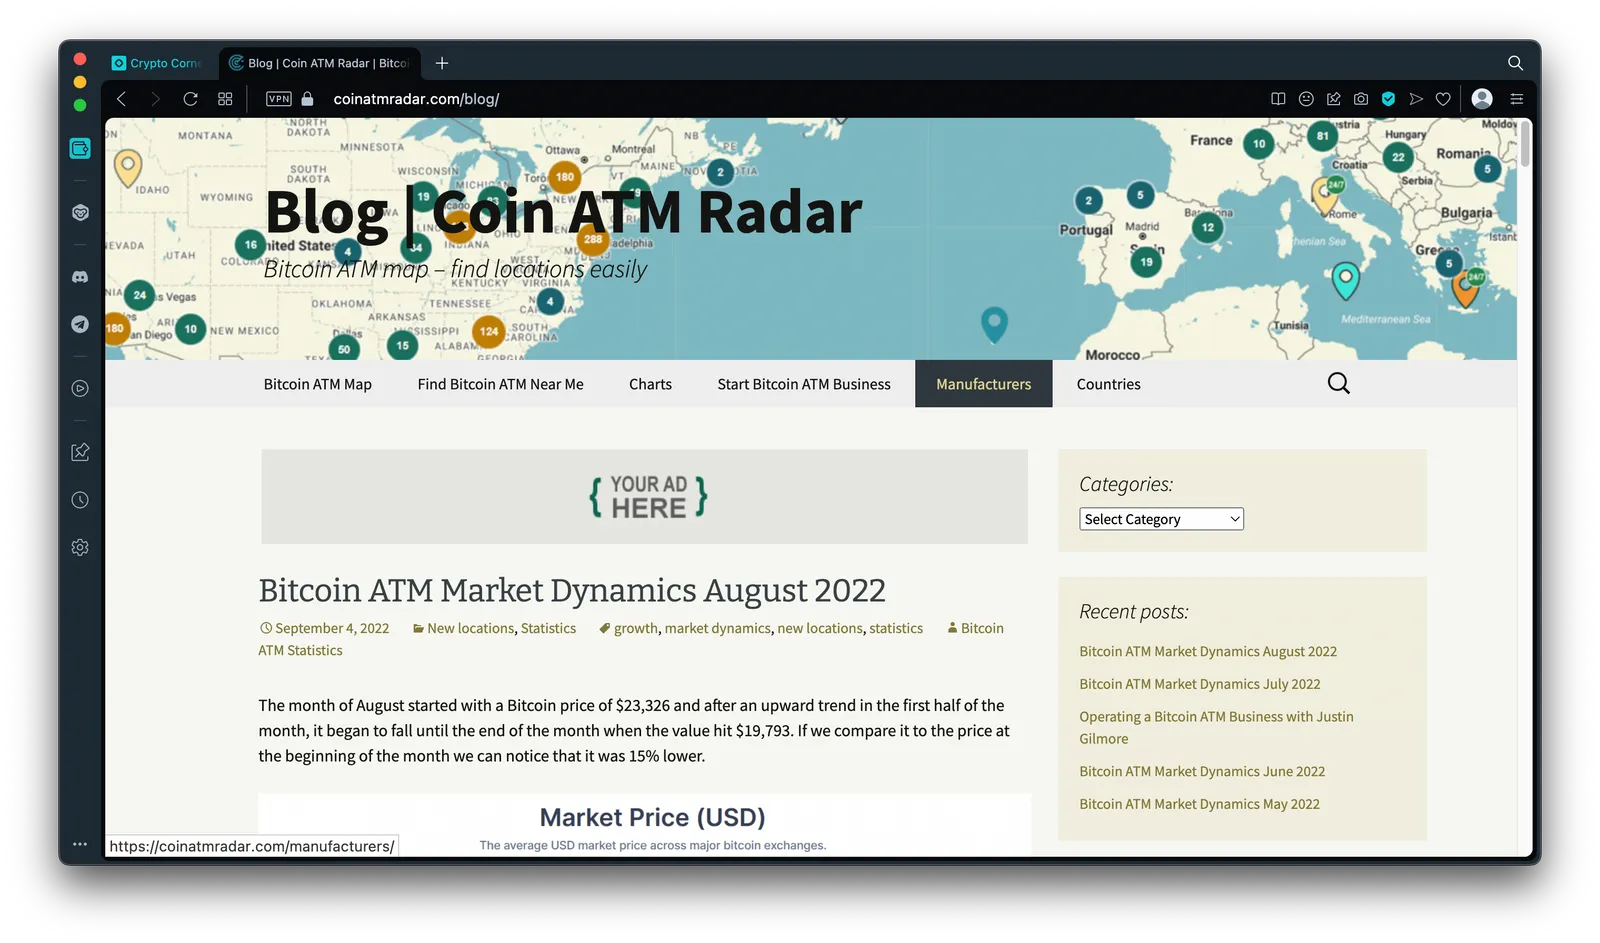Image resolution: width=1600 pixels, height=943 pixels.
Task: Open the blue shield ad blocker icon
Action: (x=1388, y=99)
